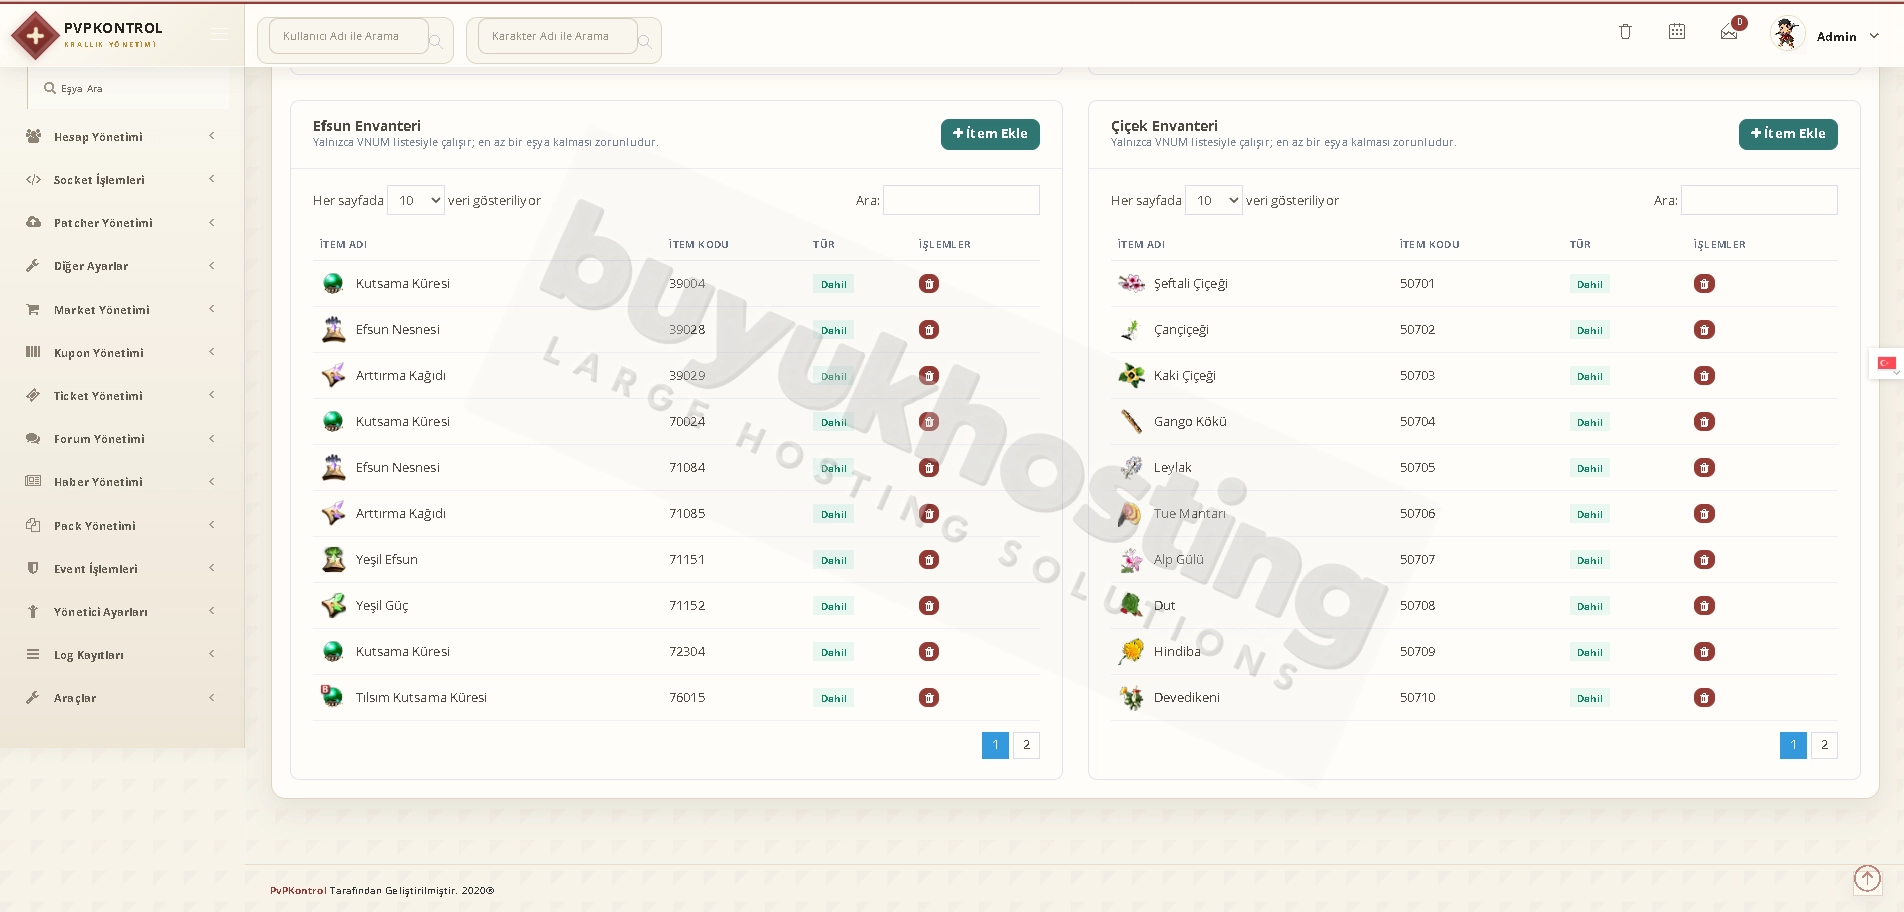The height and width of the screenshot is (912, 1904).
Task: Click İtem Ekle in Efsun Envanteri
Action: (990, 134)
